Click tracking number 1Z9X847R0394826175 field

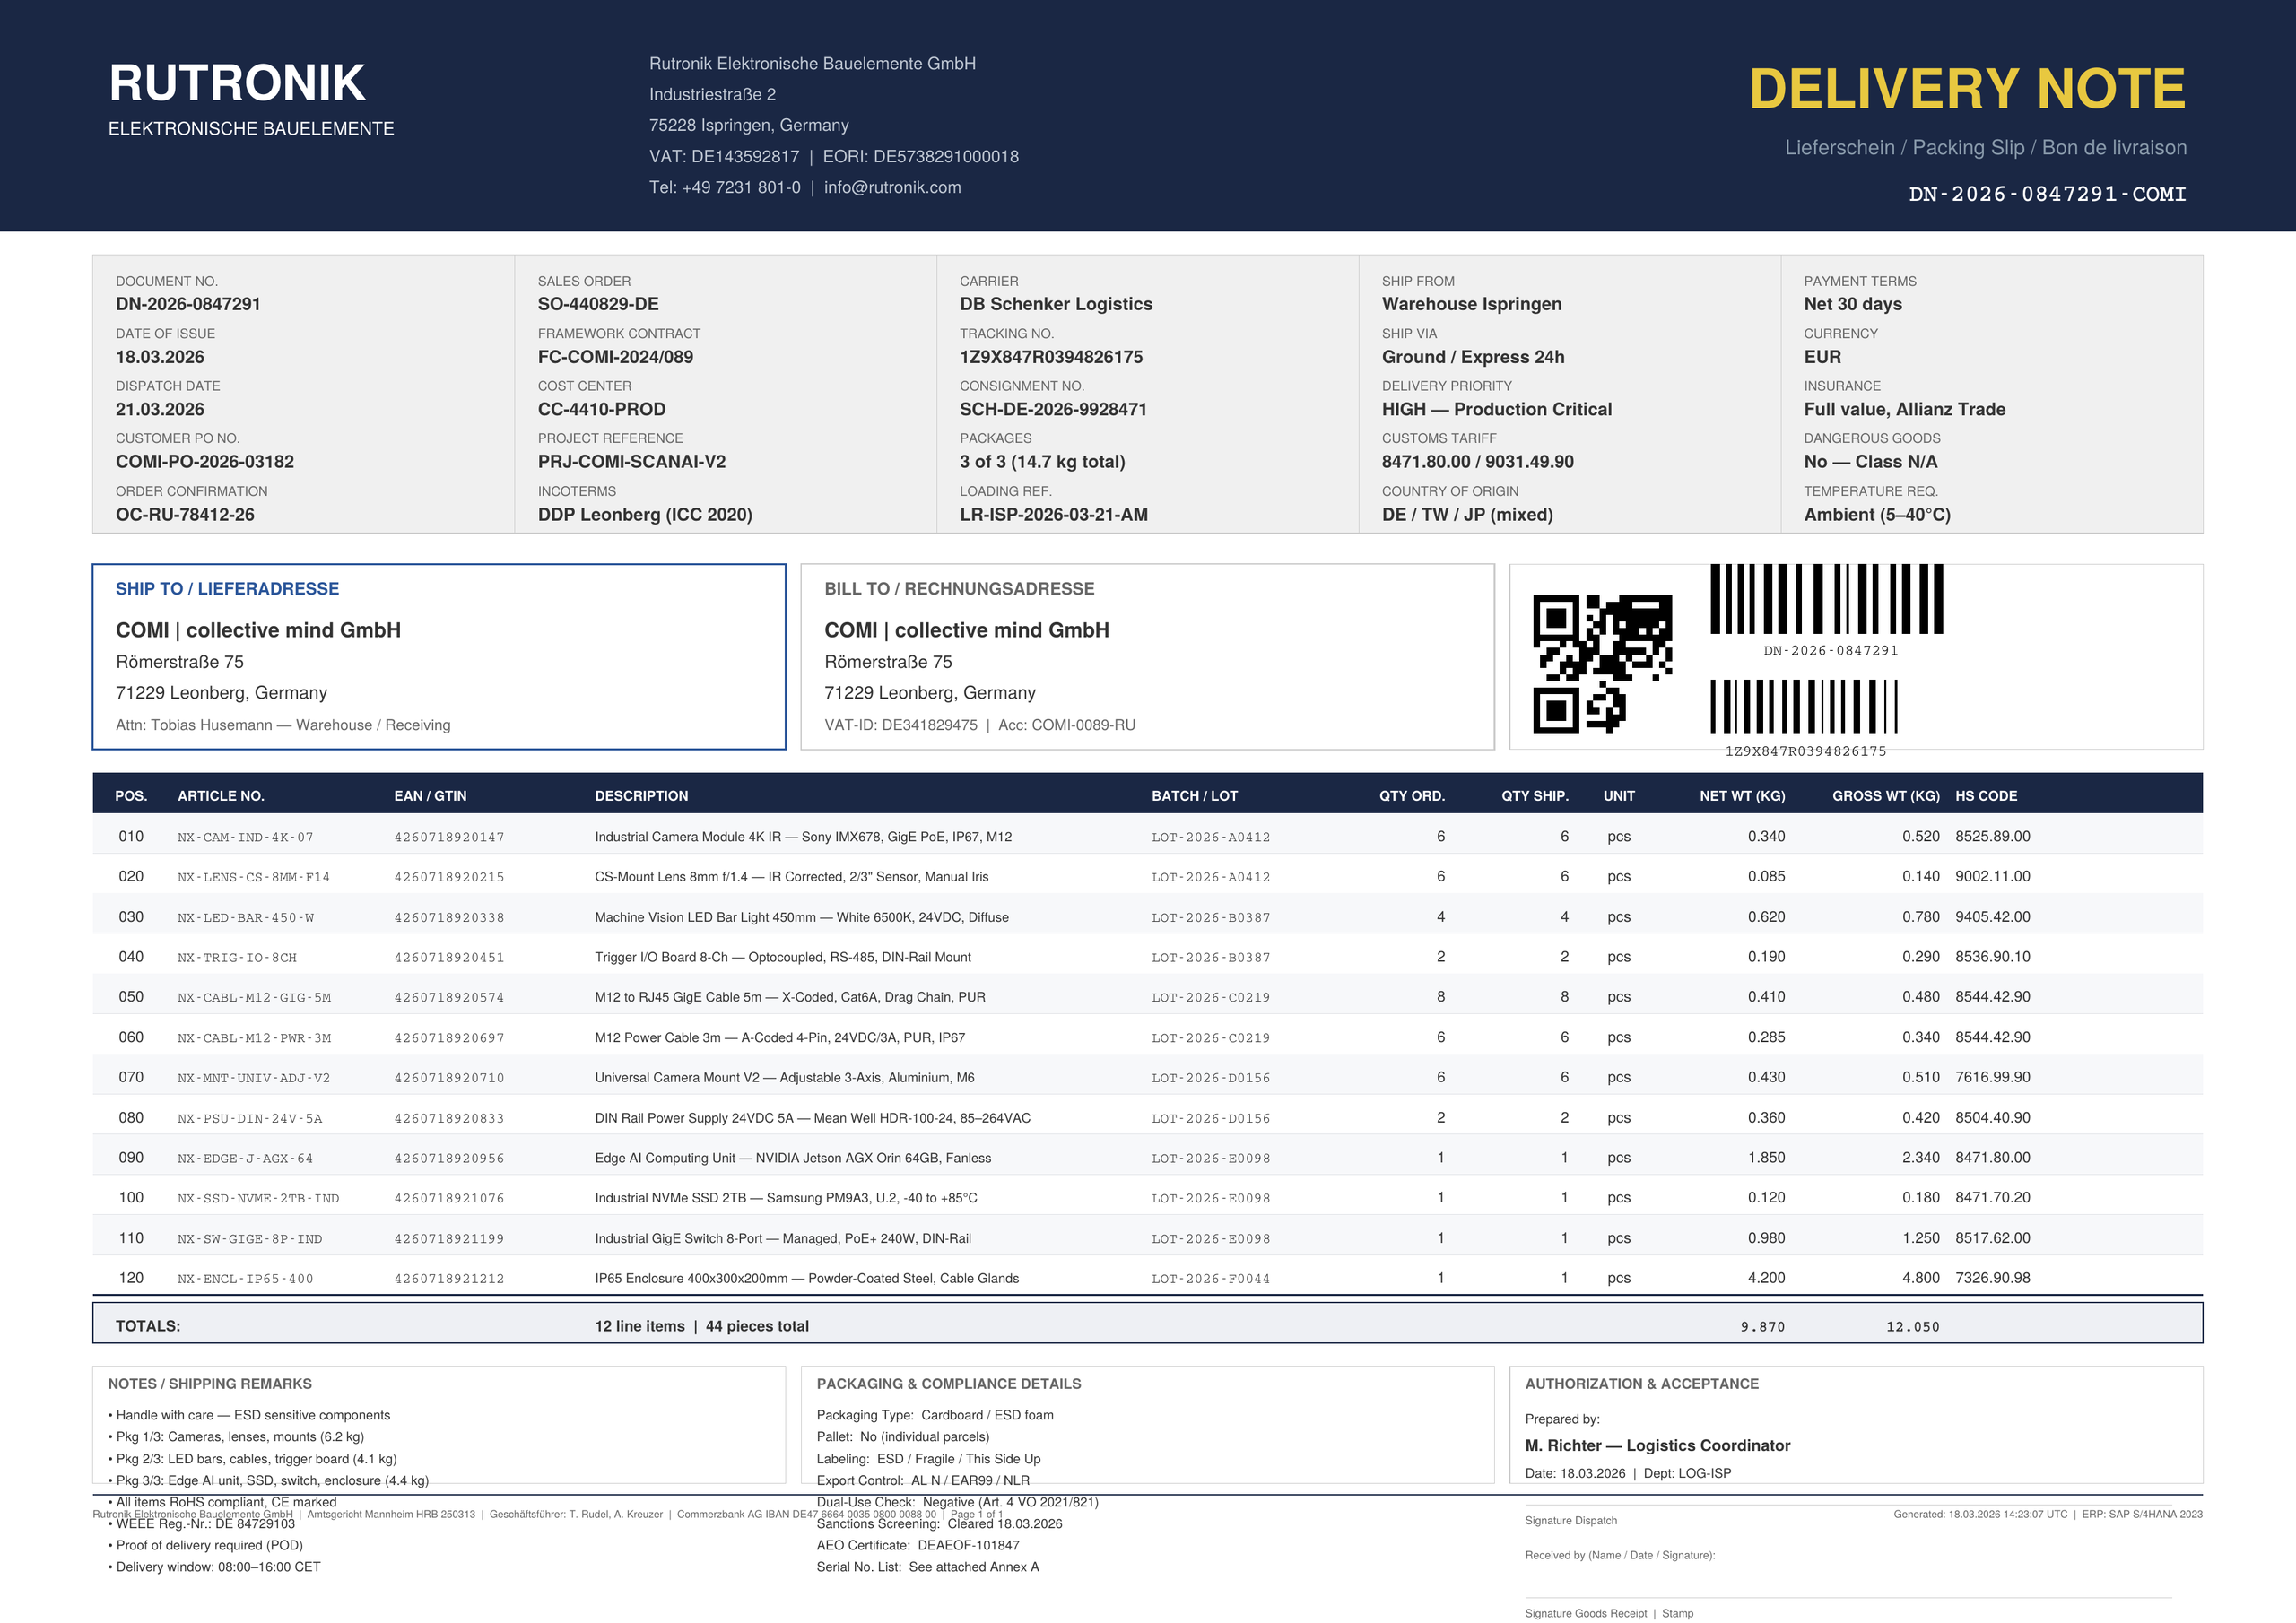1050,357
